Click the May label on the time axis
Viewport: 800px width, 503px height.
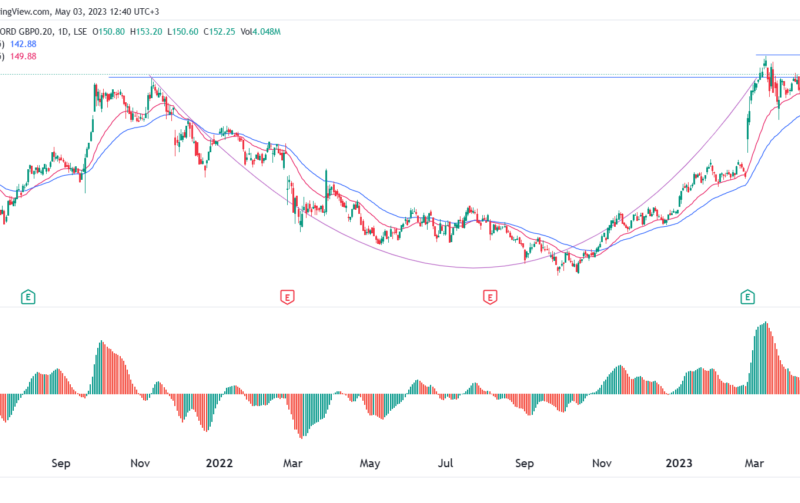click(370, 463)
